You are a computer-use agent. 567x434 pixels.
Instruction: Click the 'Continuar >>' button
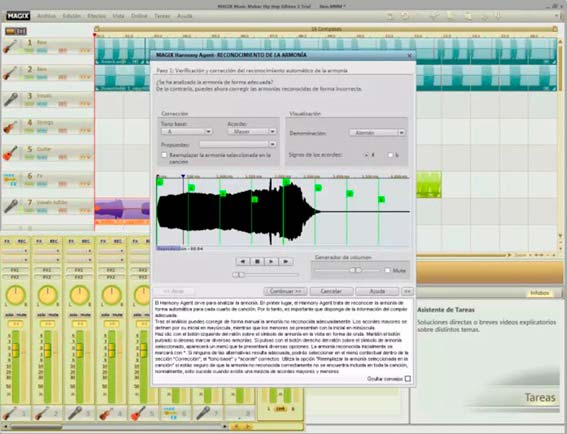tap(285, 291)
